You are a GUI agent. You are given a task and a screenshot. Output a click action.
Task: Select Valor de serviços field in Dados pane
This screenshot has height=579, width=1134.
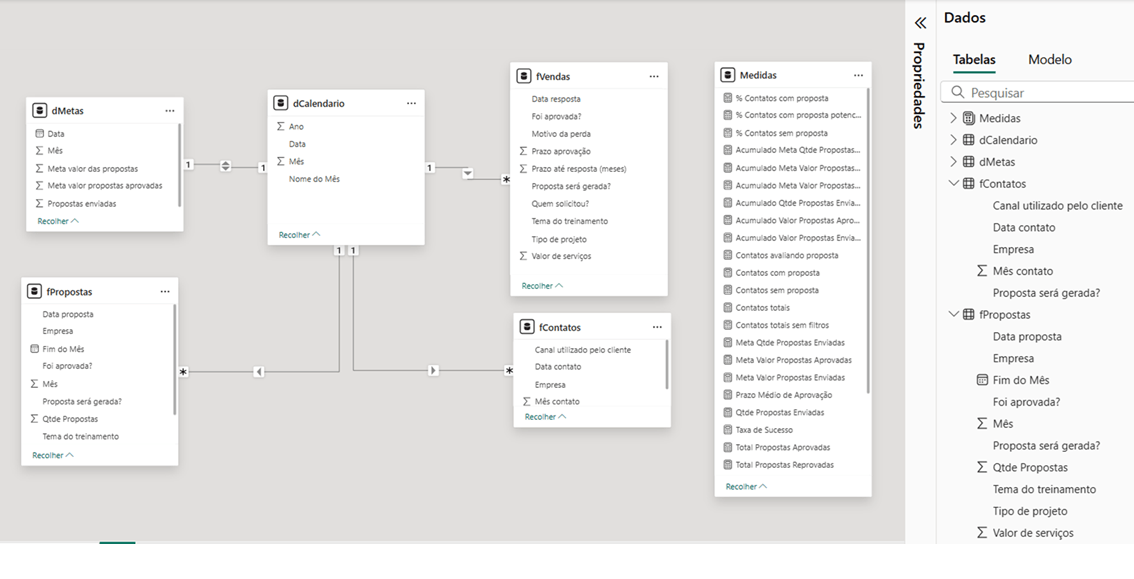(x=1032, y=533)
